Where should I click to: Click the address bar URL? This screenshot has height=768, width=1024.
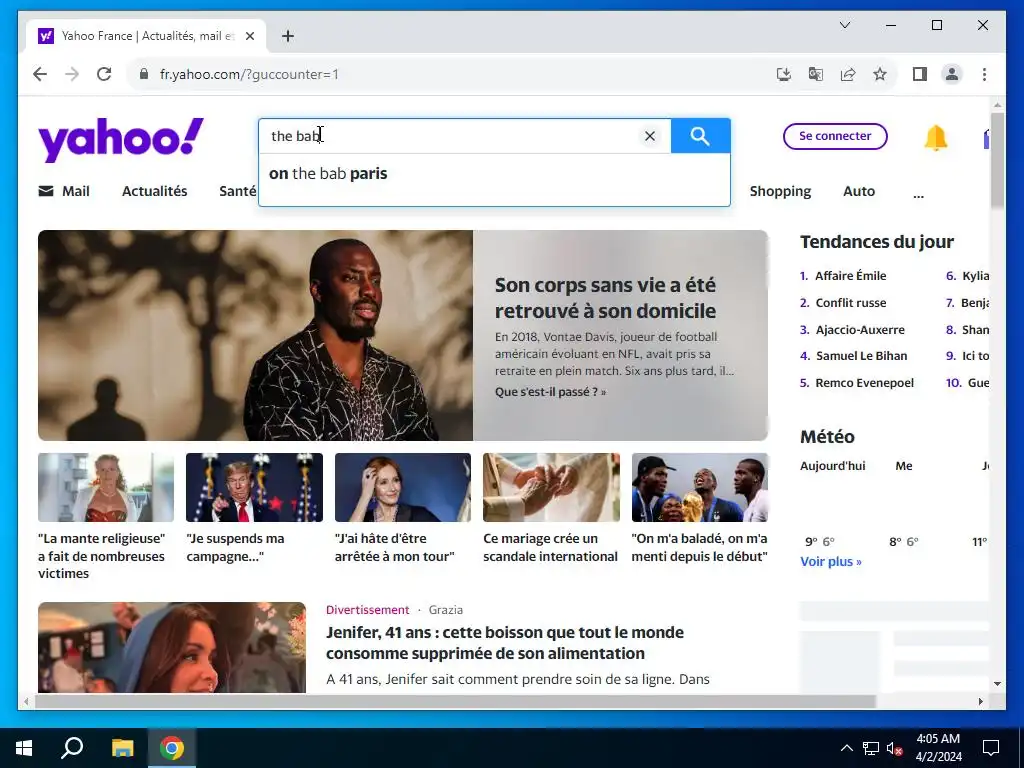249,74
